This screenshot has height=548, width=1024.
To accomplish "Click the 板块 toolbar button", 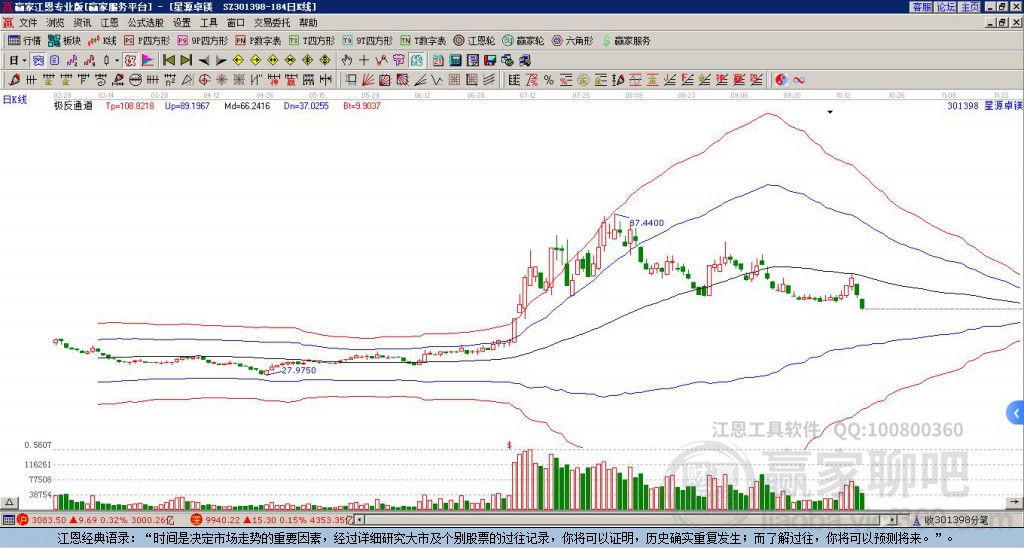I will click(x=65, y=40).
